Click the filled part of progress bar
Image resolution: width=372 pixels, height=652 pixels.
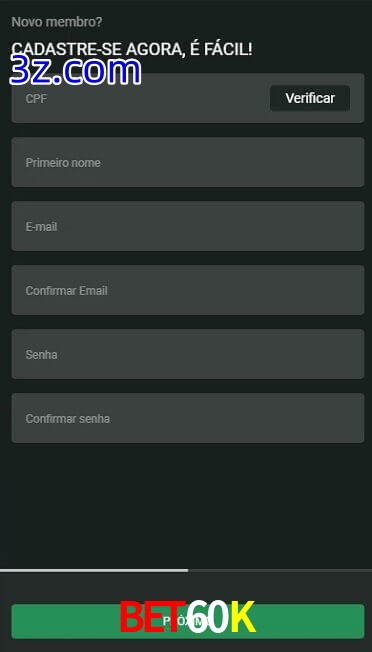point(94,570)
